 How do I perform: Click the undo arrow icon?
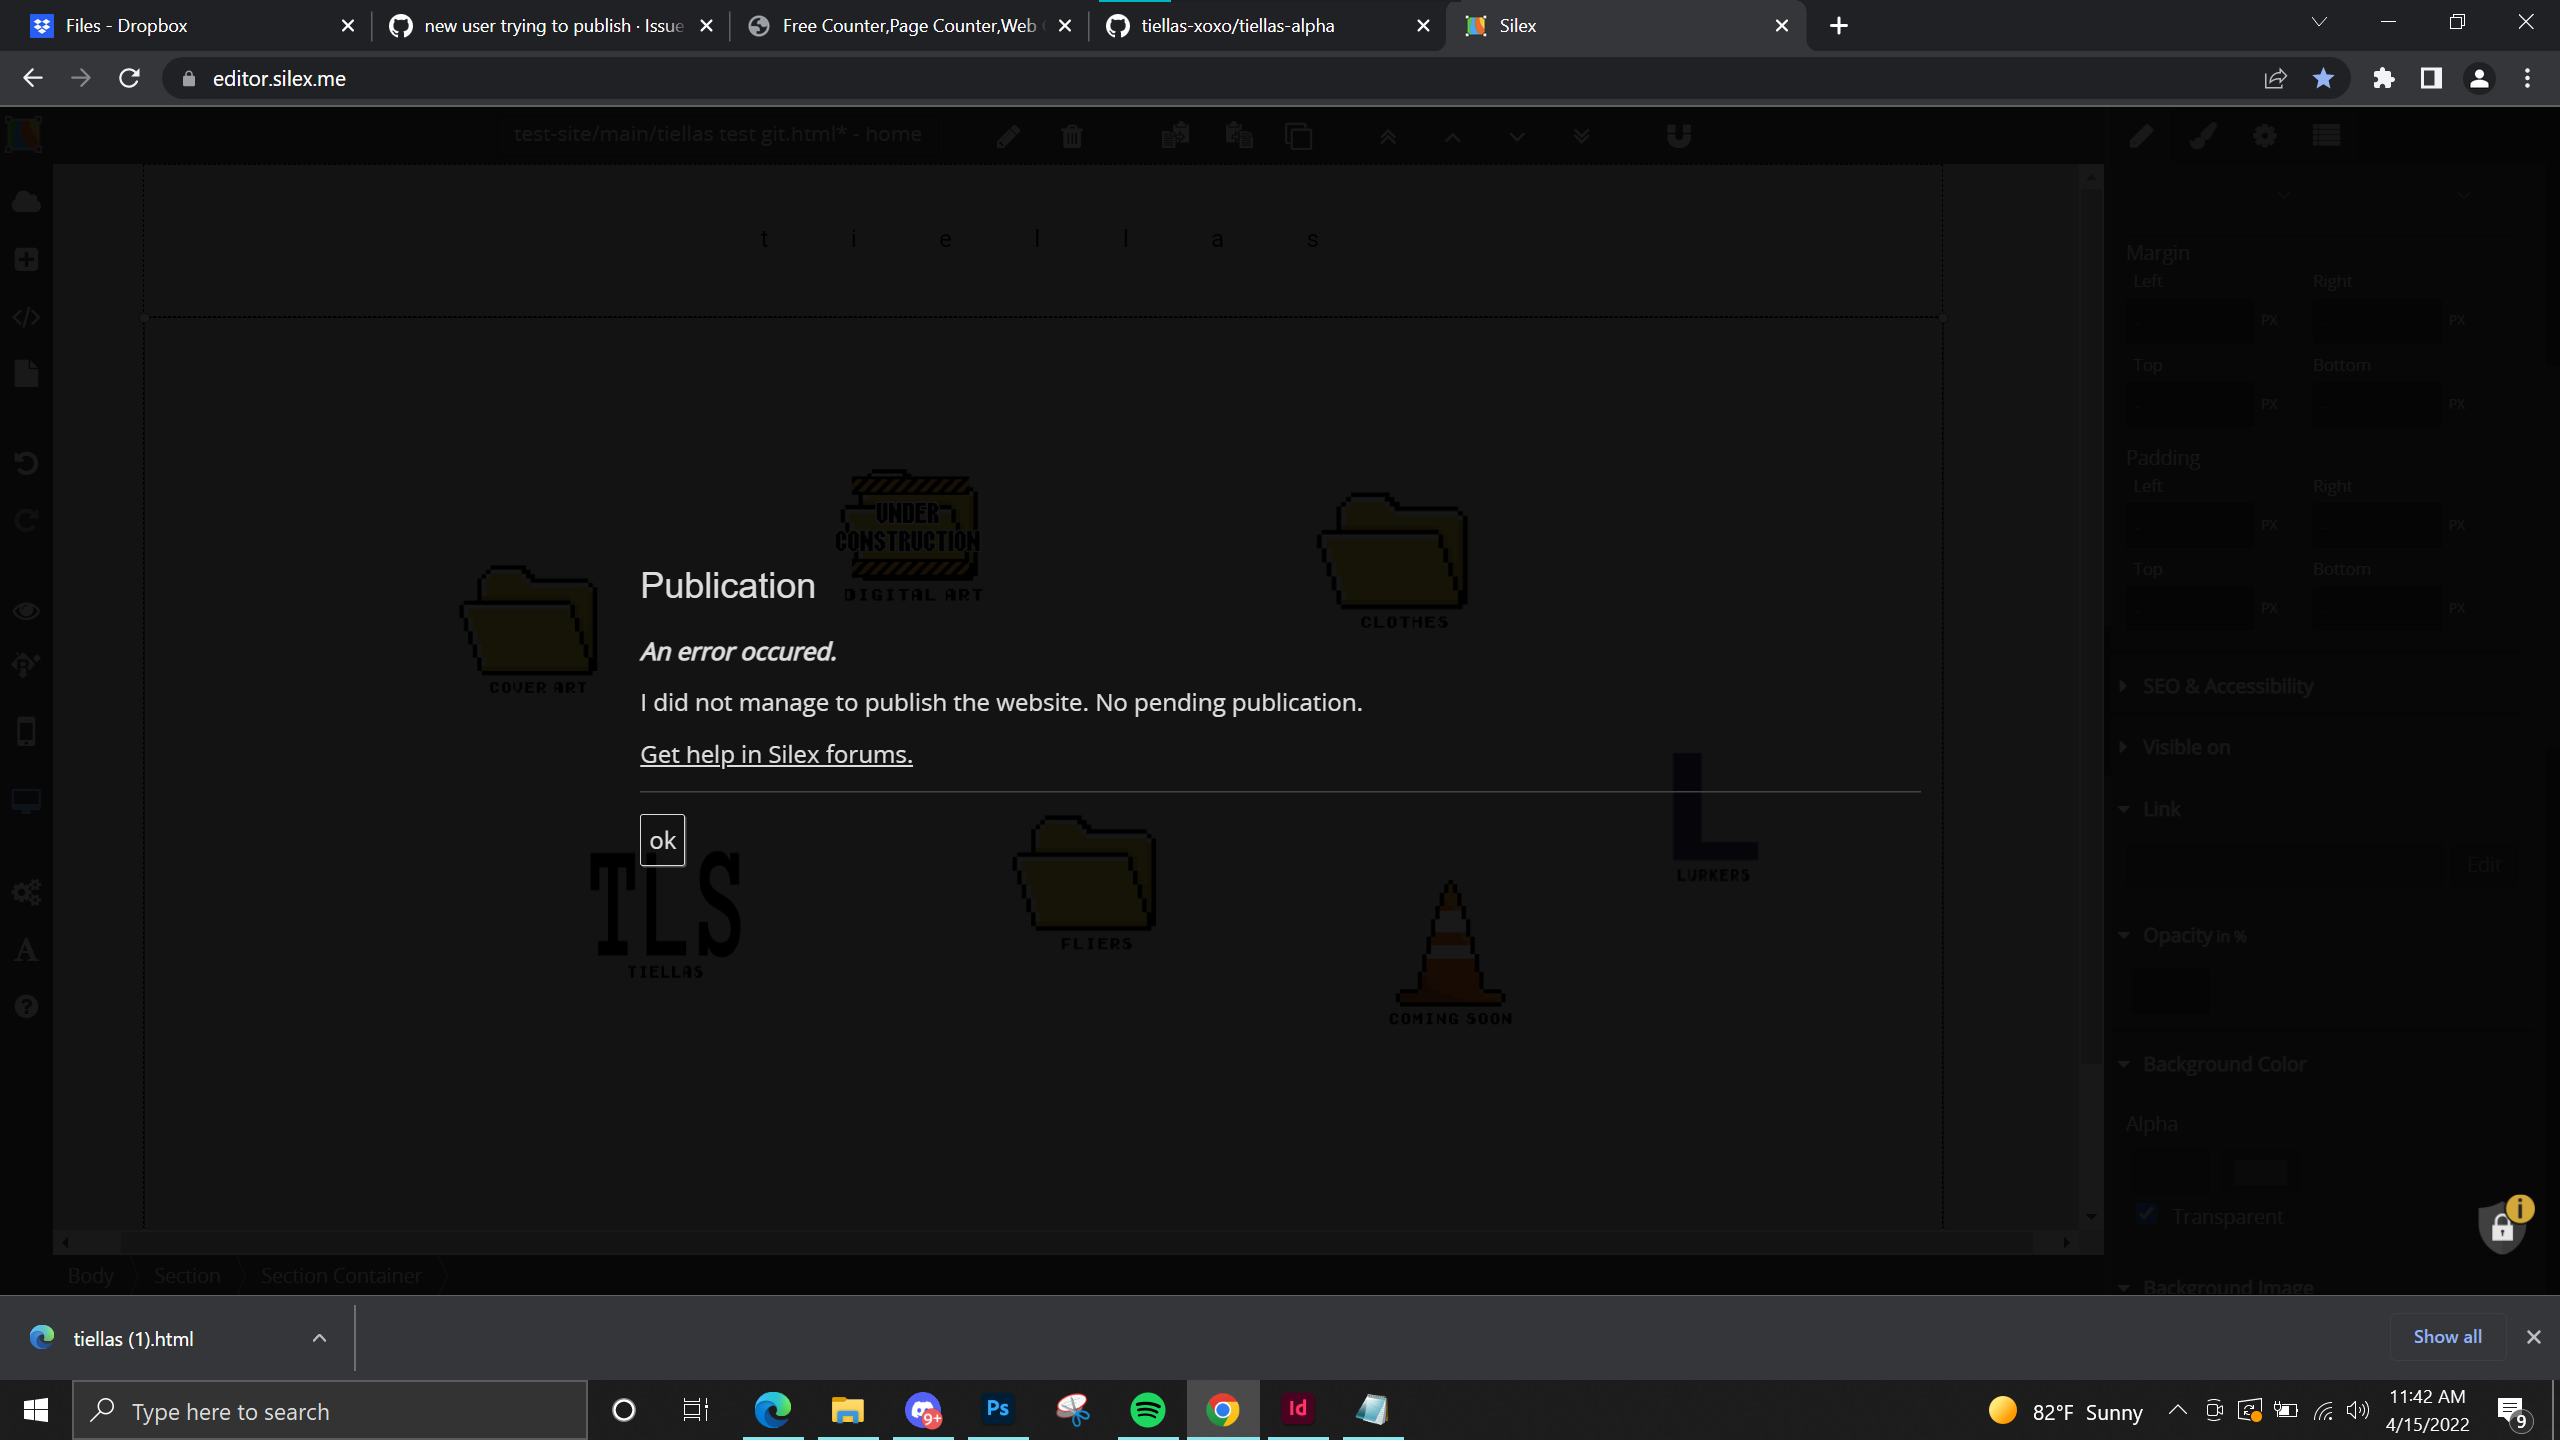pos(26,462)
